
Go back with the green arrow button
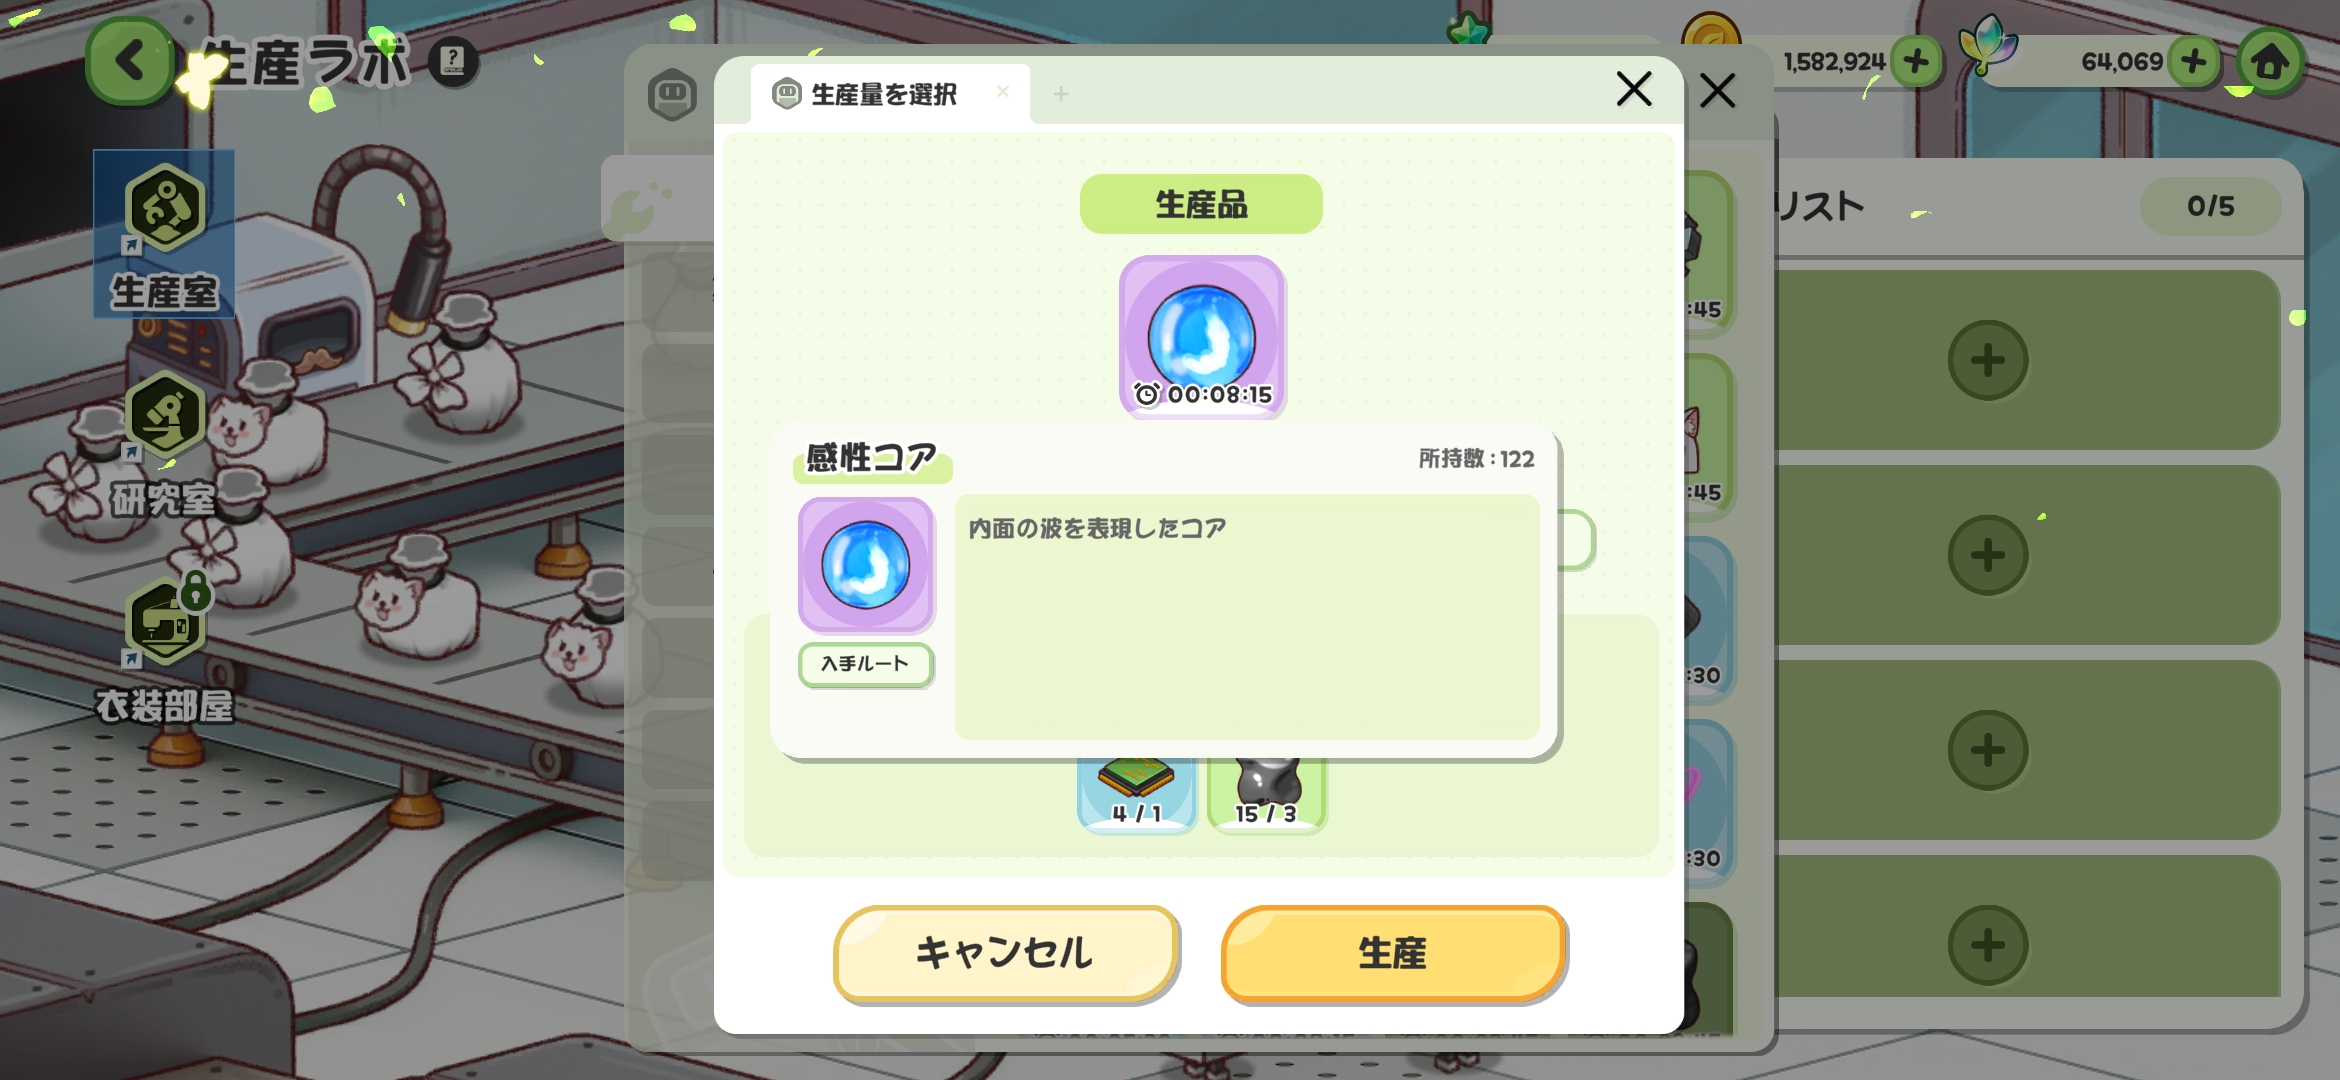(x=130, y=61)
